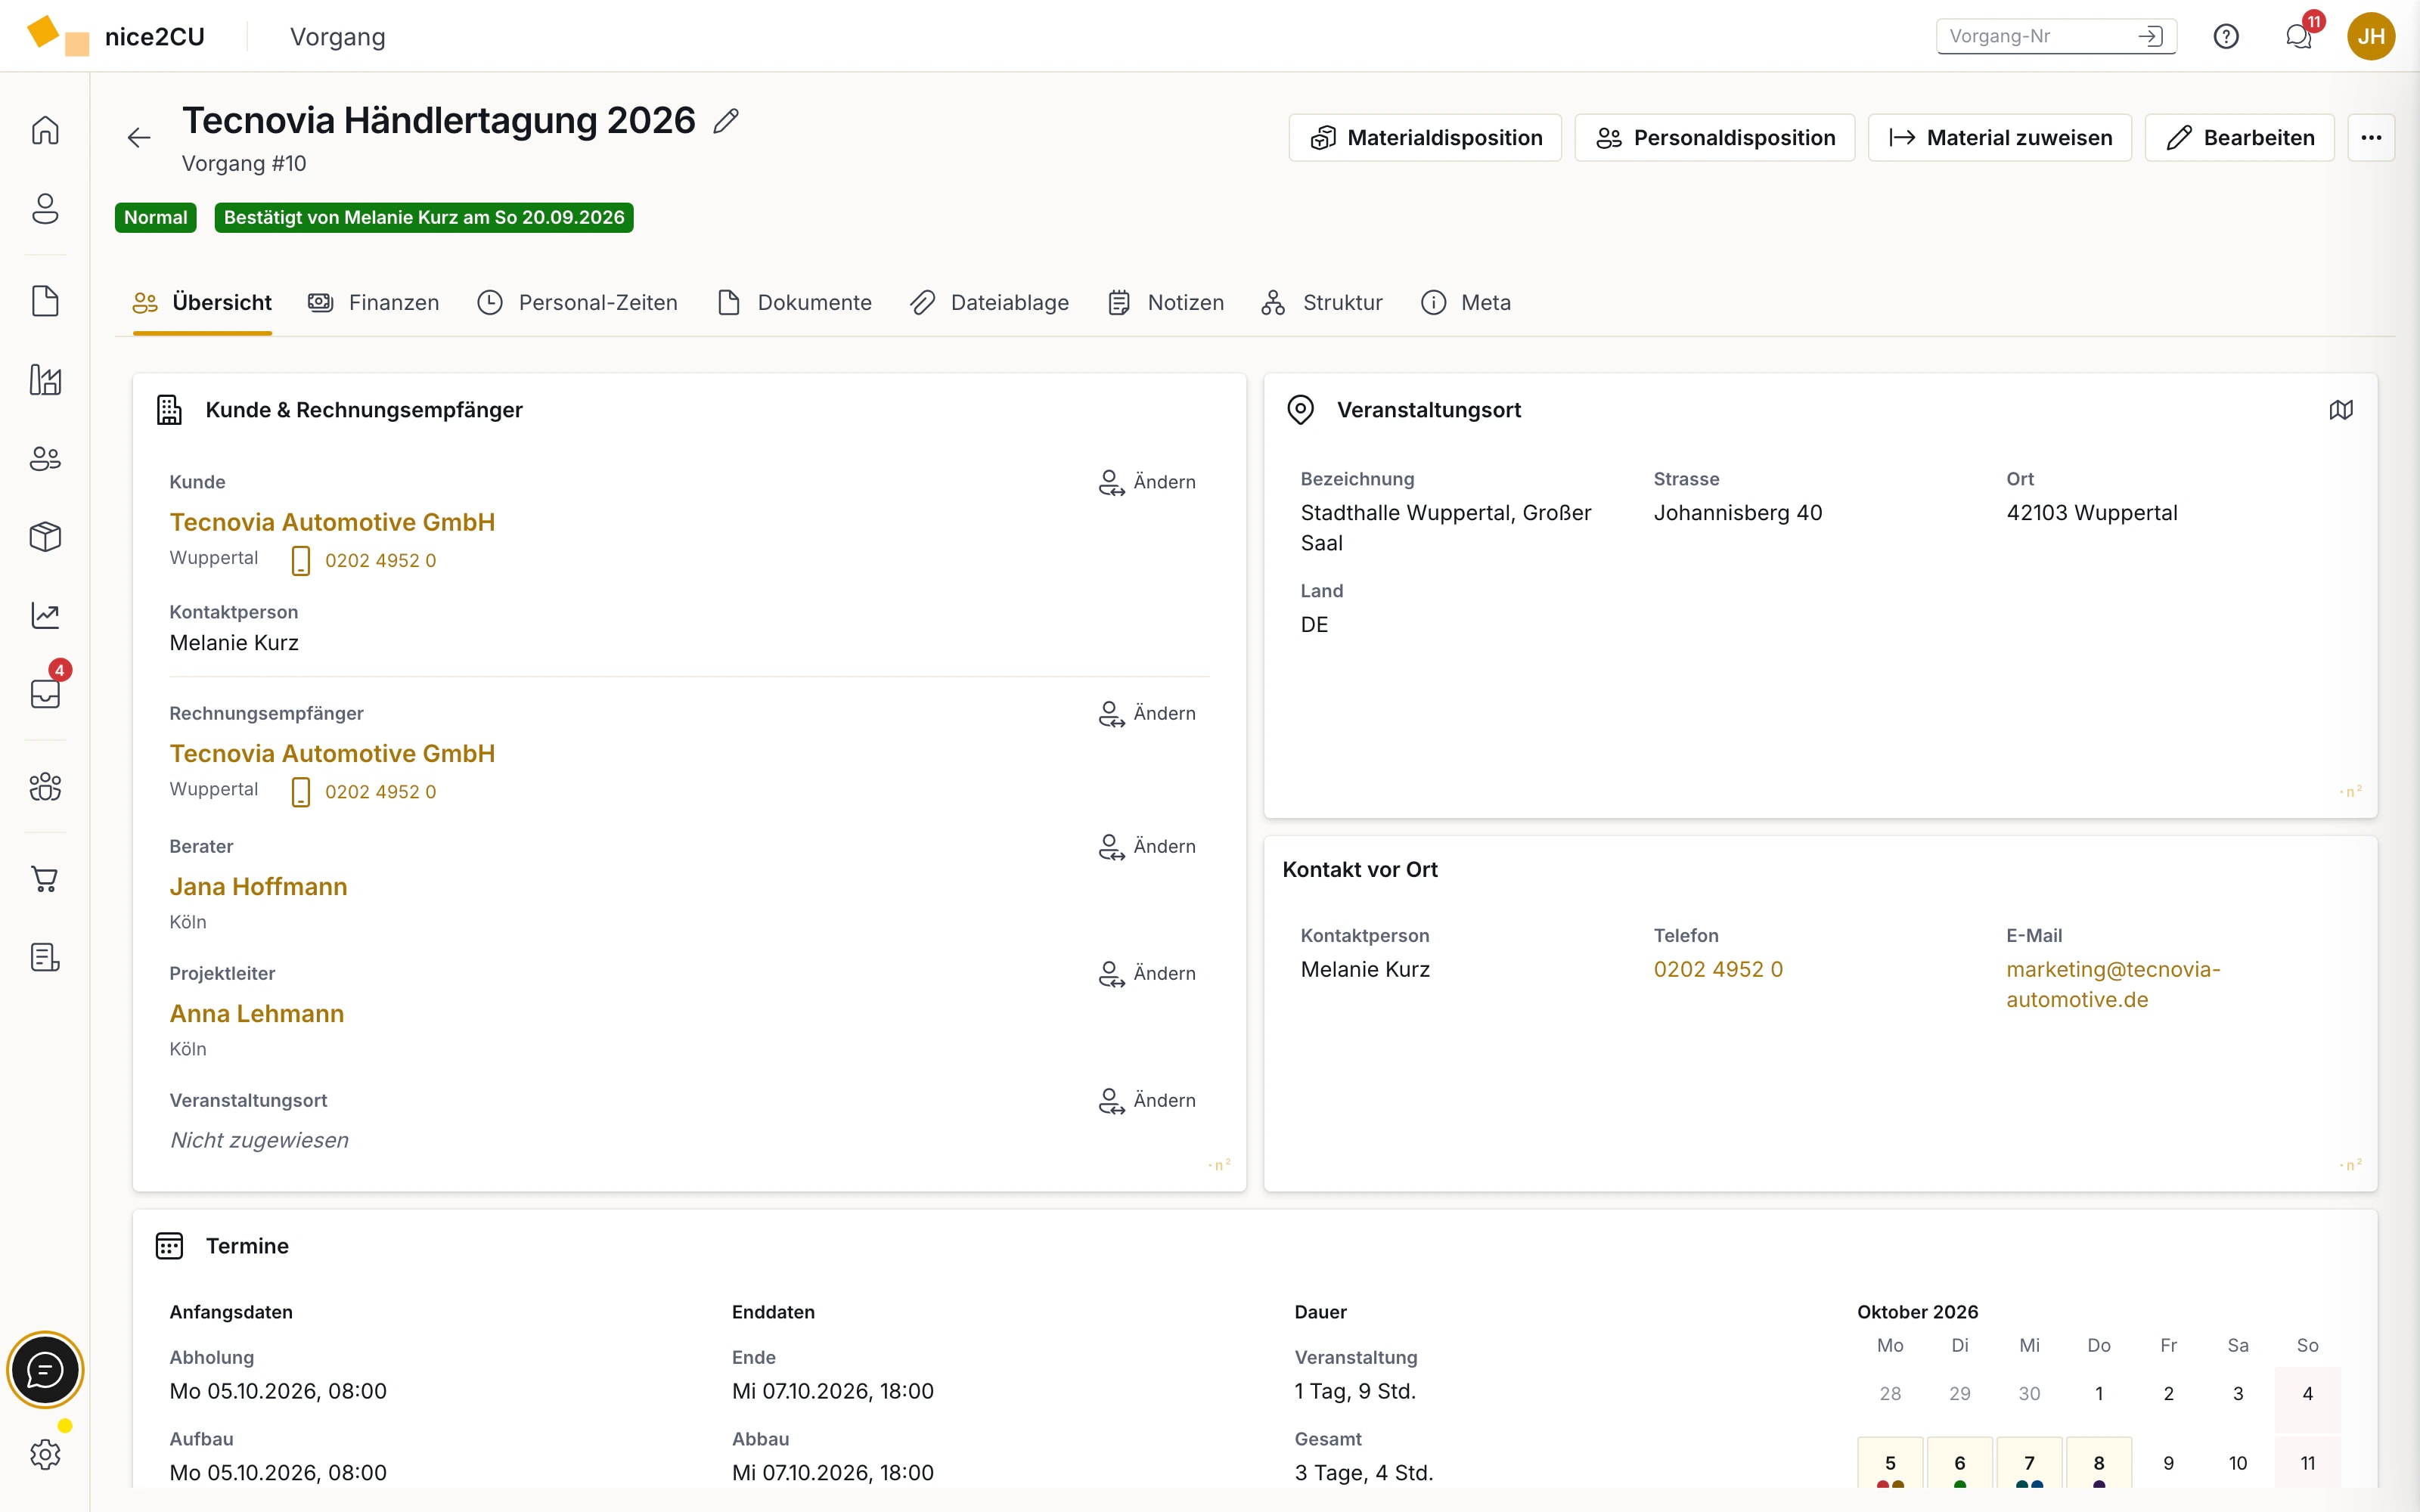This screenshot has width=2420, height=1512.
Task: Select the Struktur tab
Action: (1322, 303)
